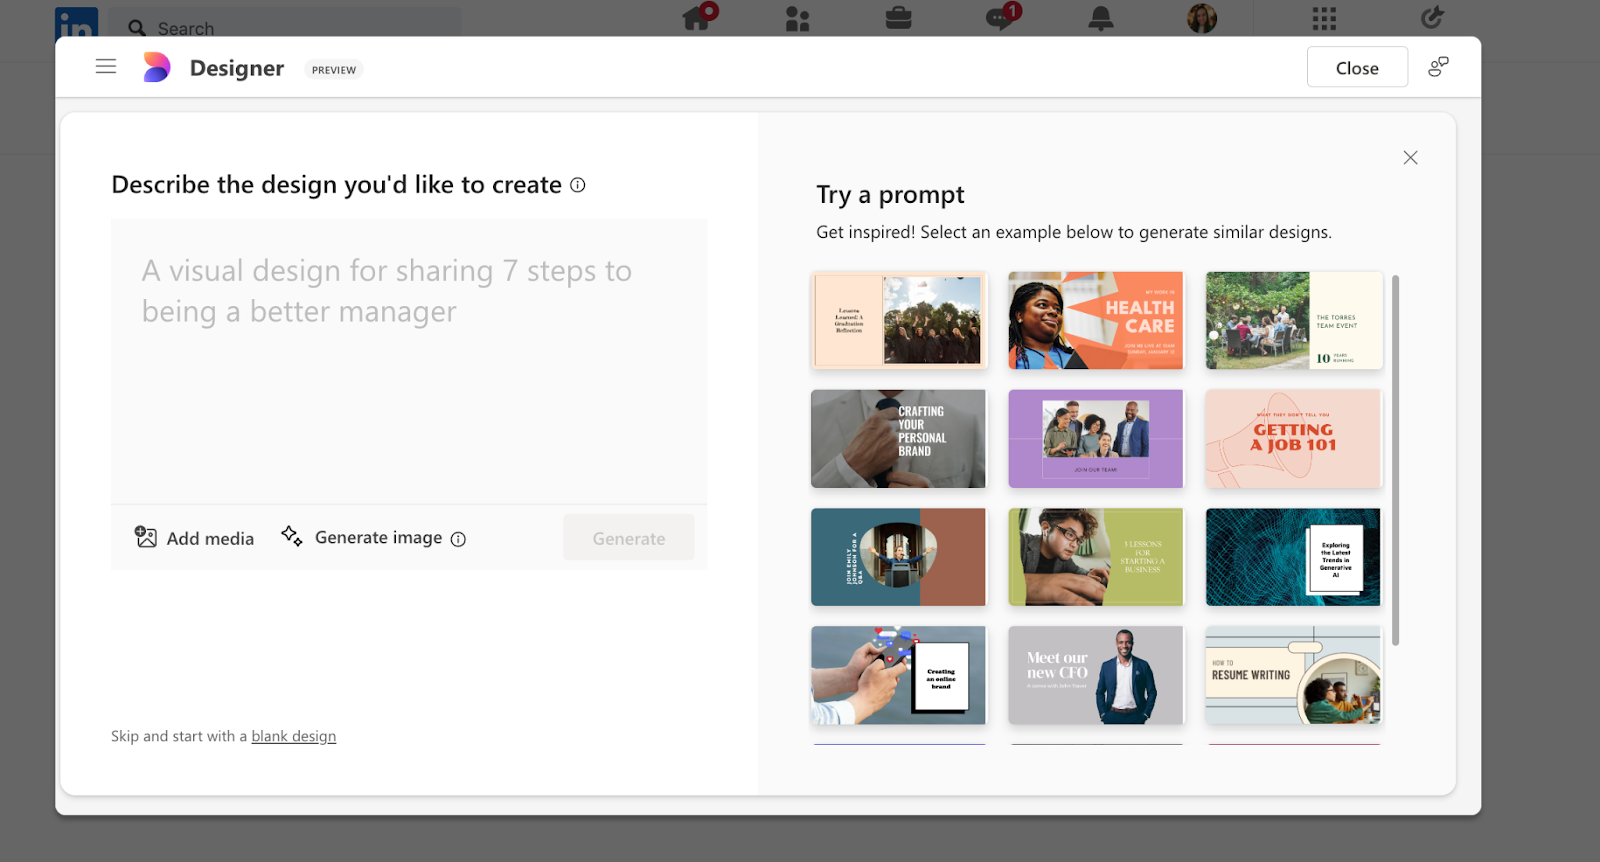Click the Generate image sparkle icon

[x=291, y=536]
